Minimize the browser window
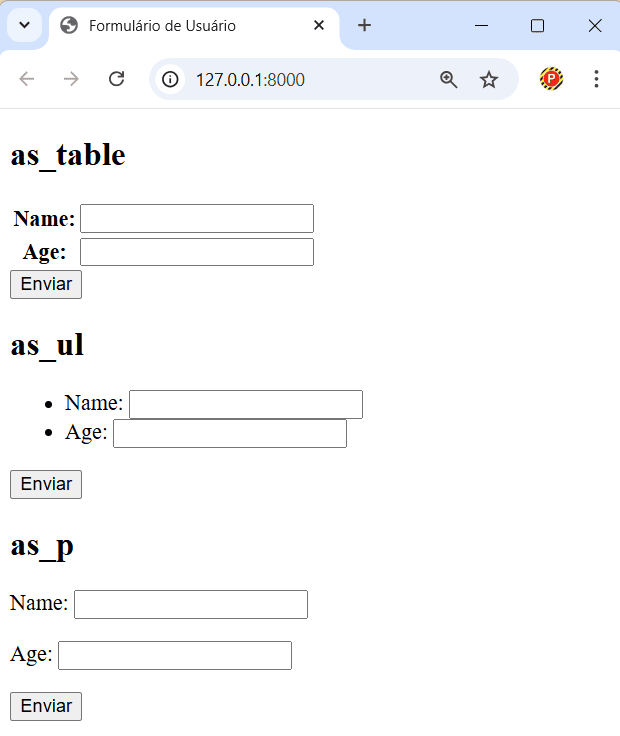Image resolution: width=620 pixels, height=736 pixels. tap(482, 25)
